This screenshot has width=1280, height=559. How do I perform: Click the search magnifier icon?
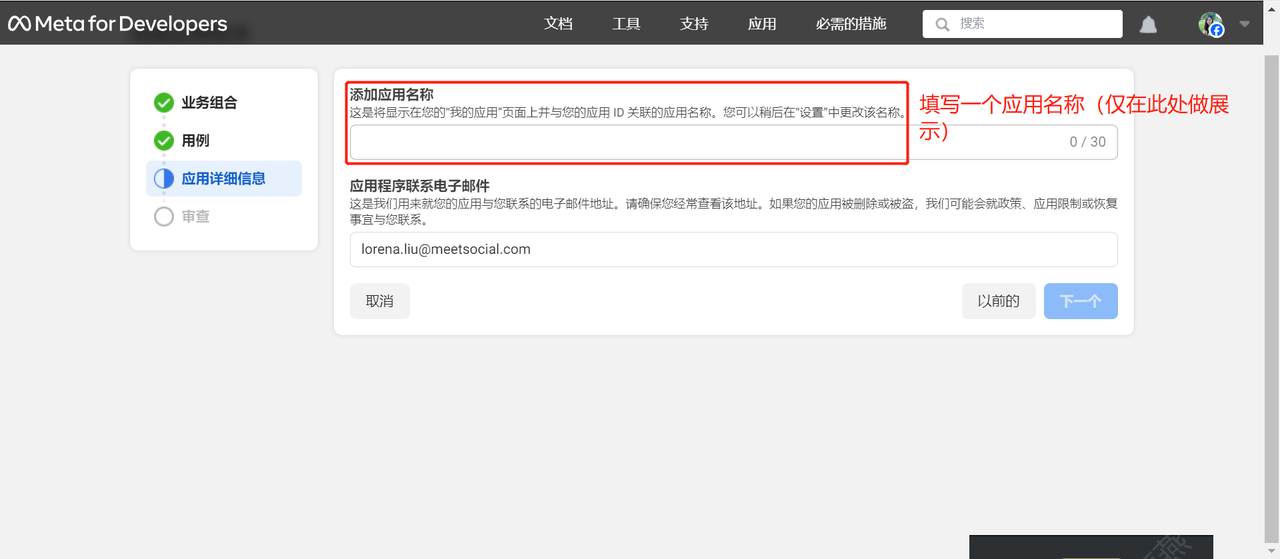(x=942, y=24)
